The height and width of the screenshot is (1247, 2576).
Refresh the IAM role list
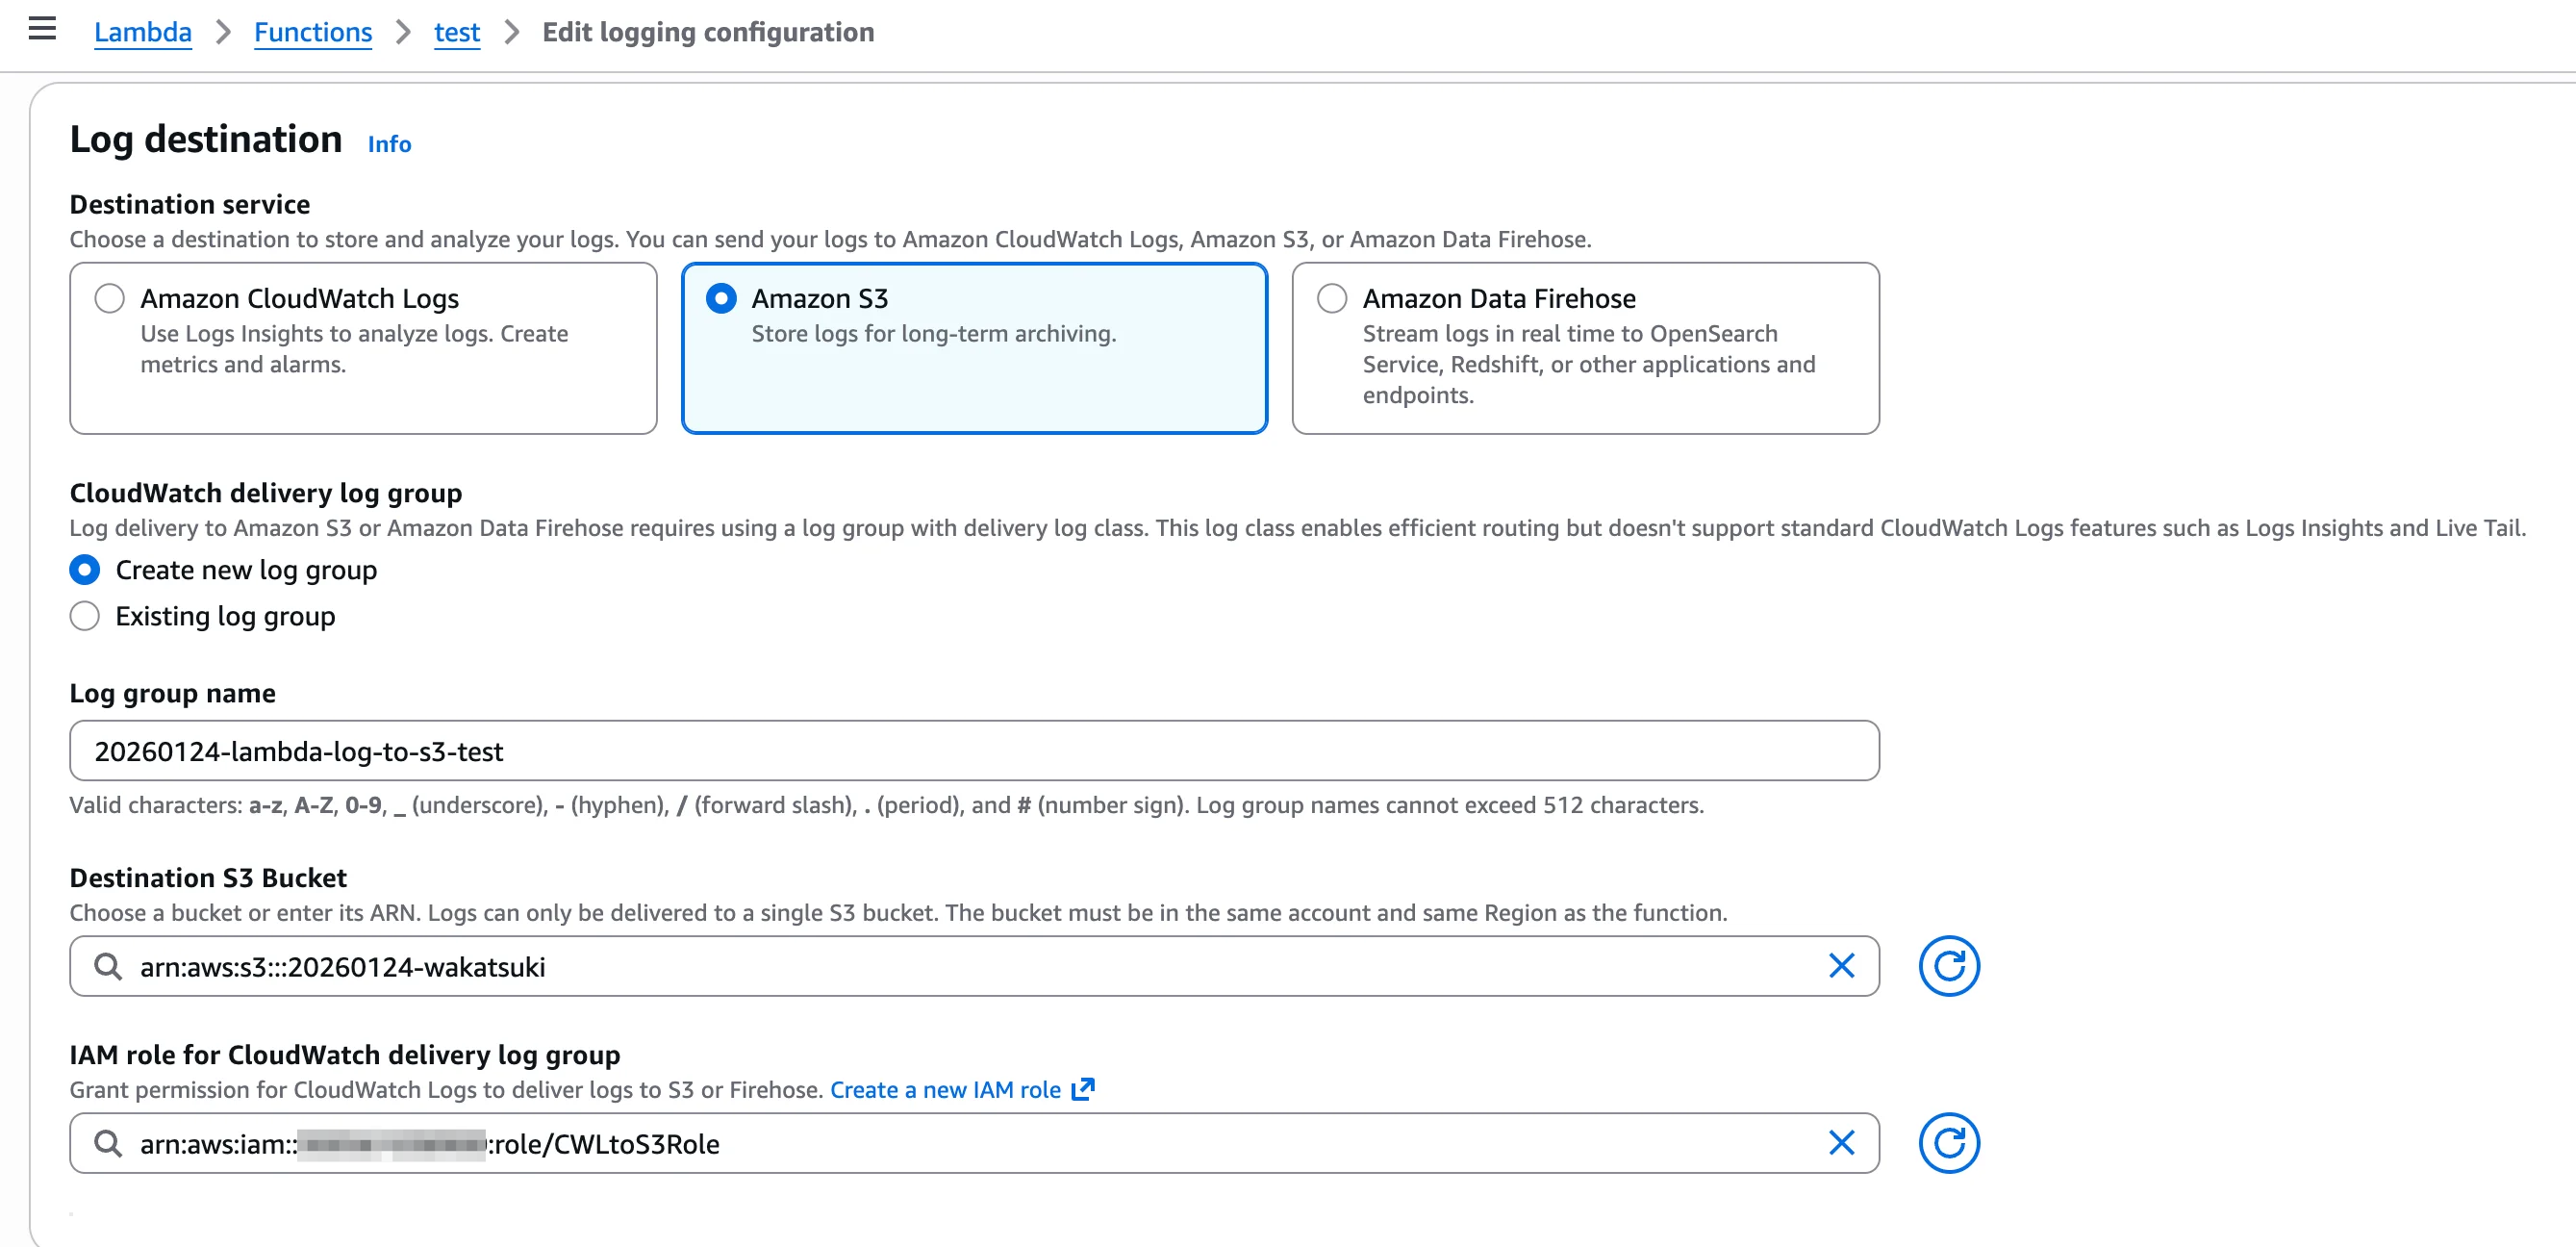tap(1948, 1142)
